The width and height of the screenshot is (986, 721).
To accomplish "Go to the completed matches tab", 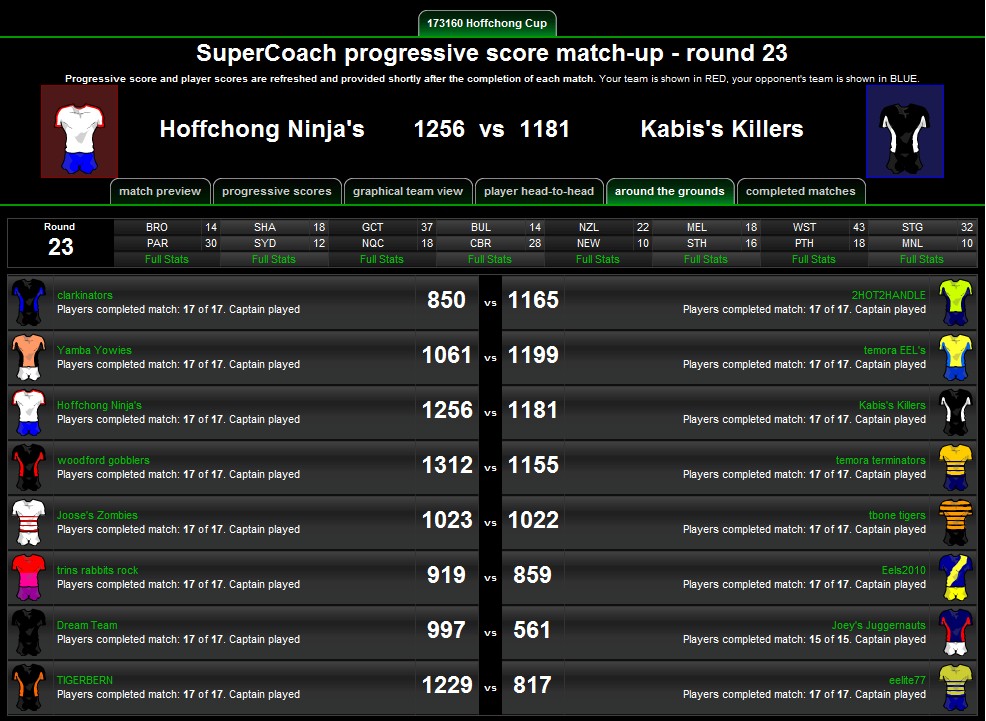I will coord(800,191).
